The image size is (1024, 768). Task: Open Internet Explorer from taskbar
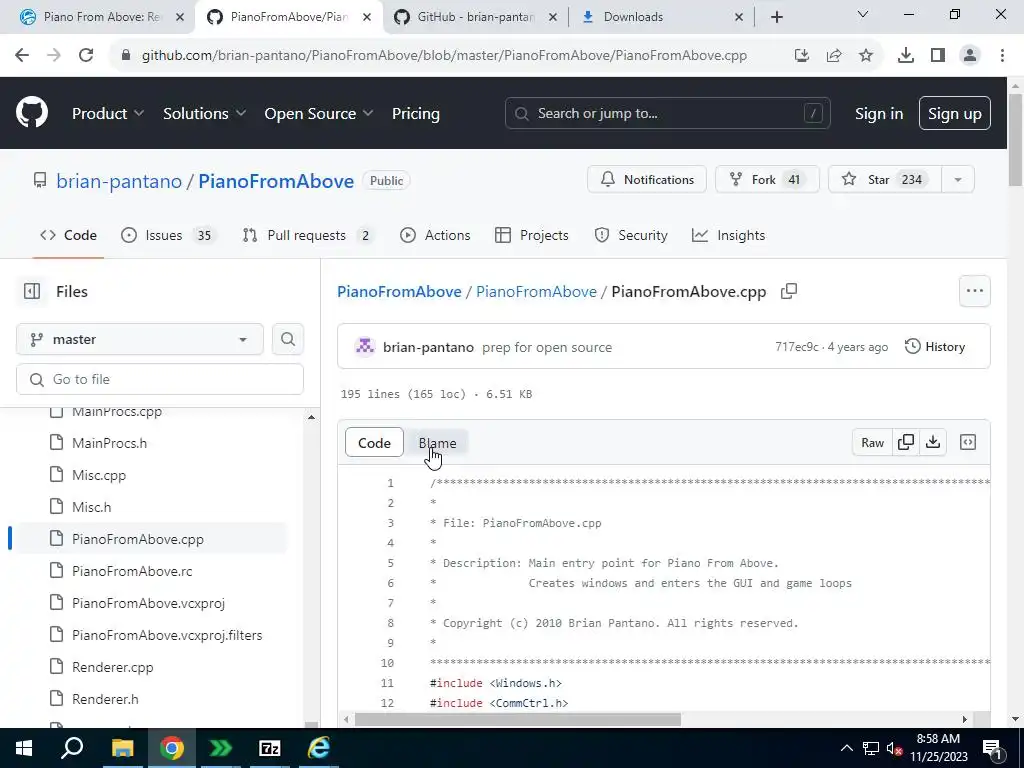[319, 748]
